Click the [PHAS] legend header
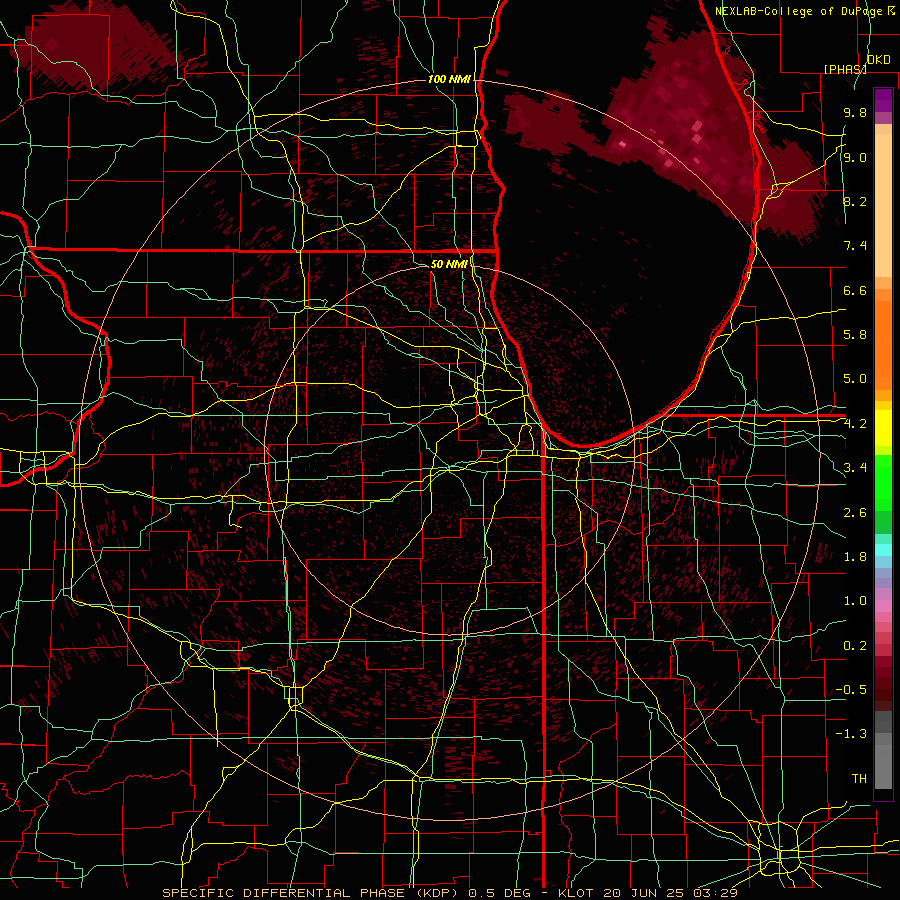This screenshot has height=900, width=900. point(845,69)
